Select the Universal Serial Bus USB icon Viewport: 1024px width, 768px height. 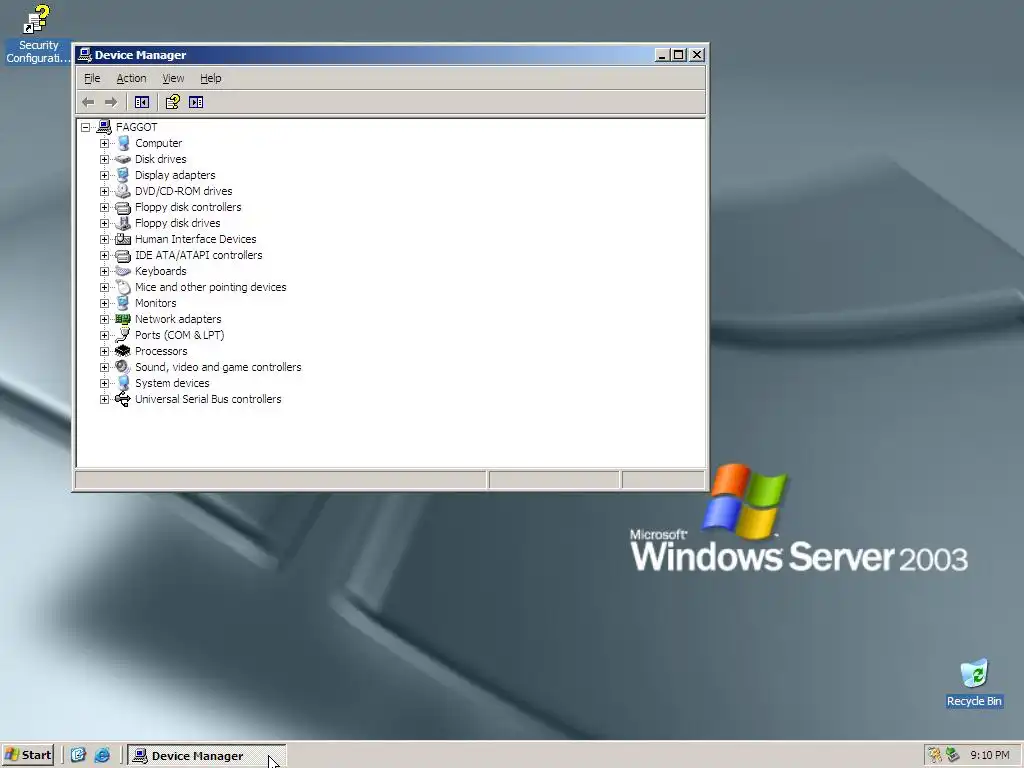(123, 399)
